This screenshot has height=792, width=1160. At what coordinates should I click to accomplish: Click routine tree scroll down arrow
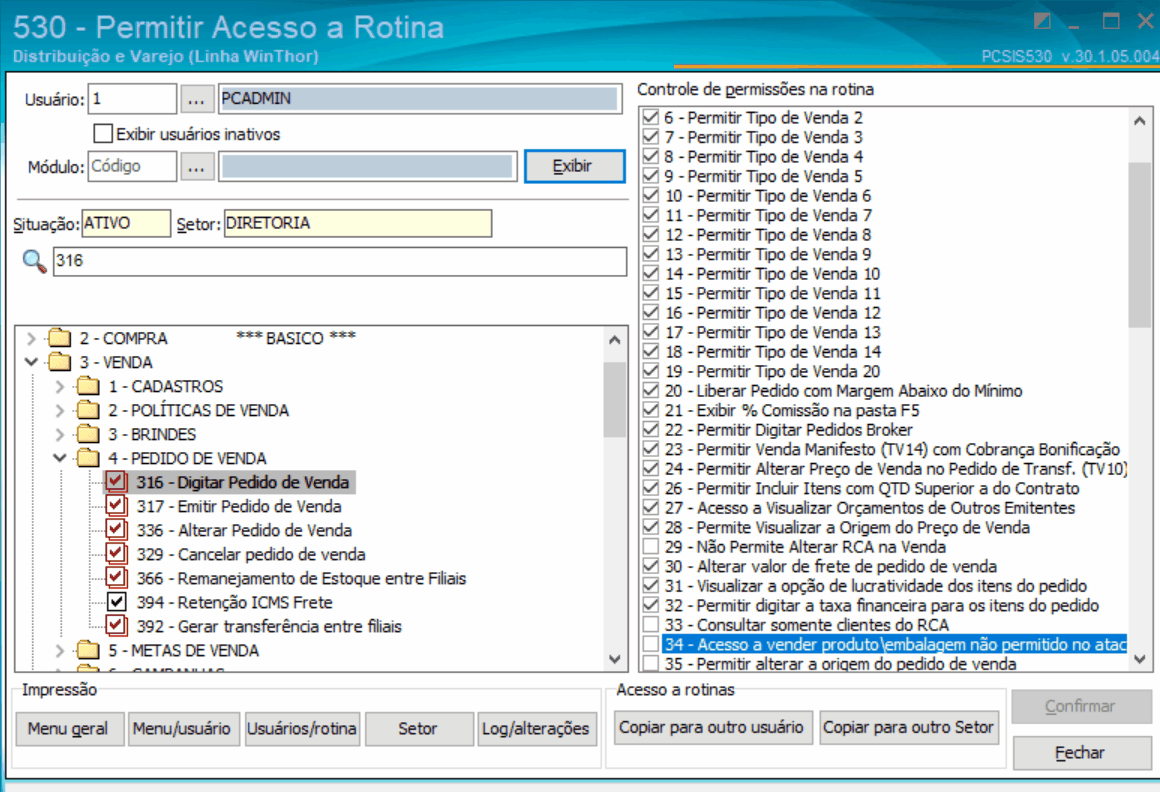pyautogui.click(x=615, y=658)
